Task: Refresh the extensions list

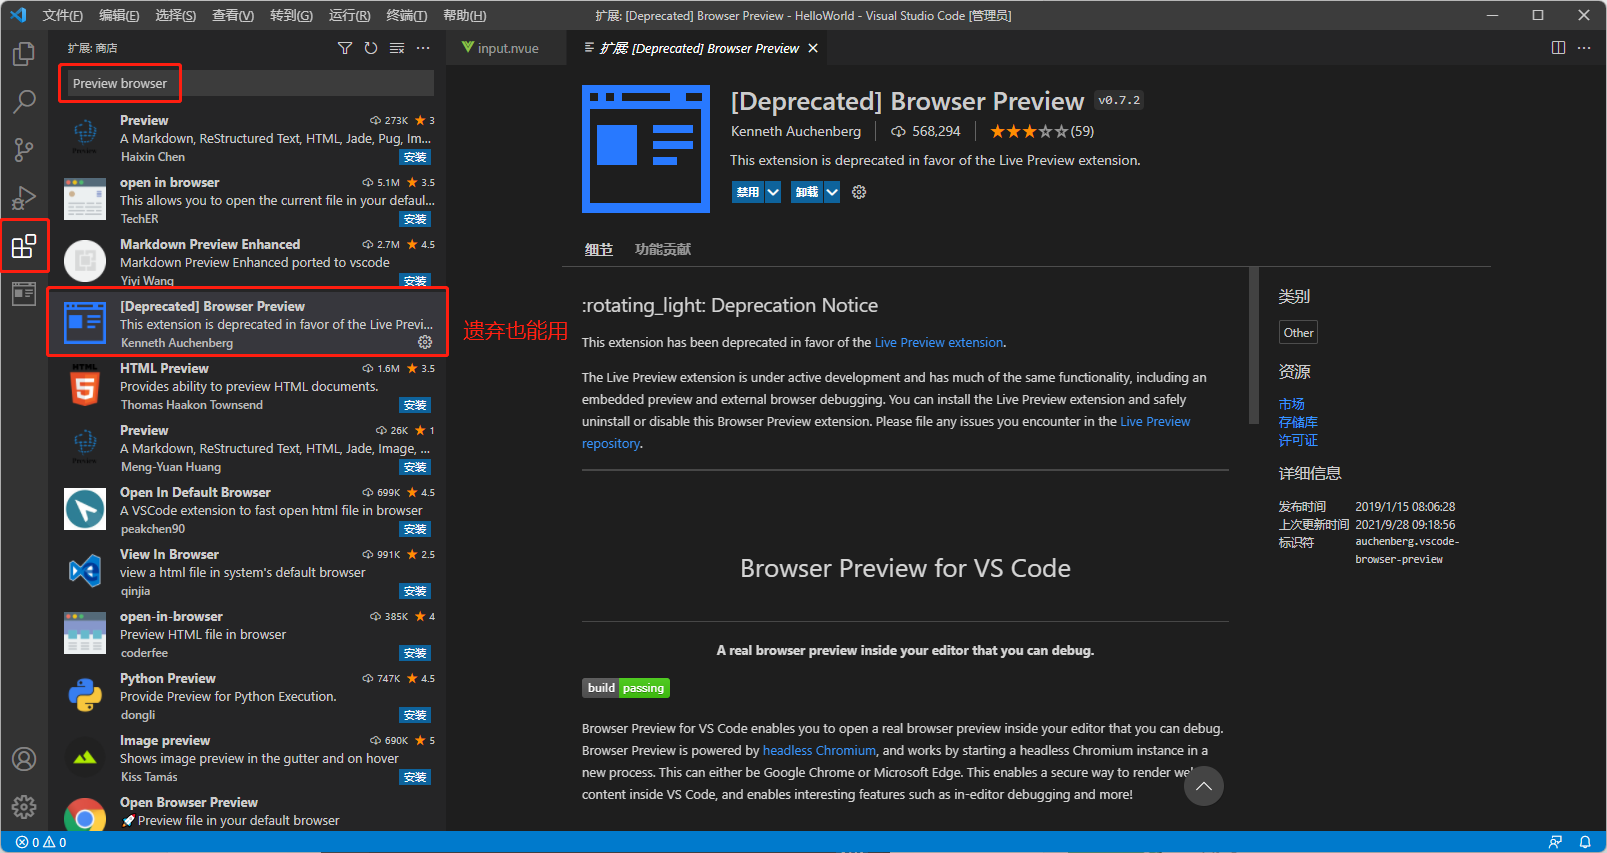Action: (x=371, y=48)
